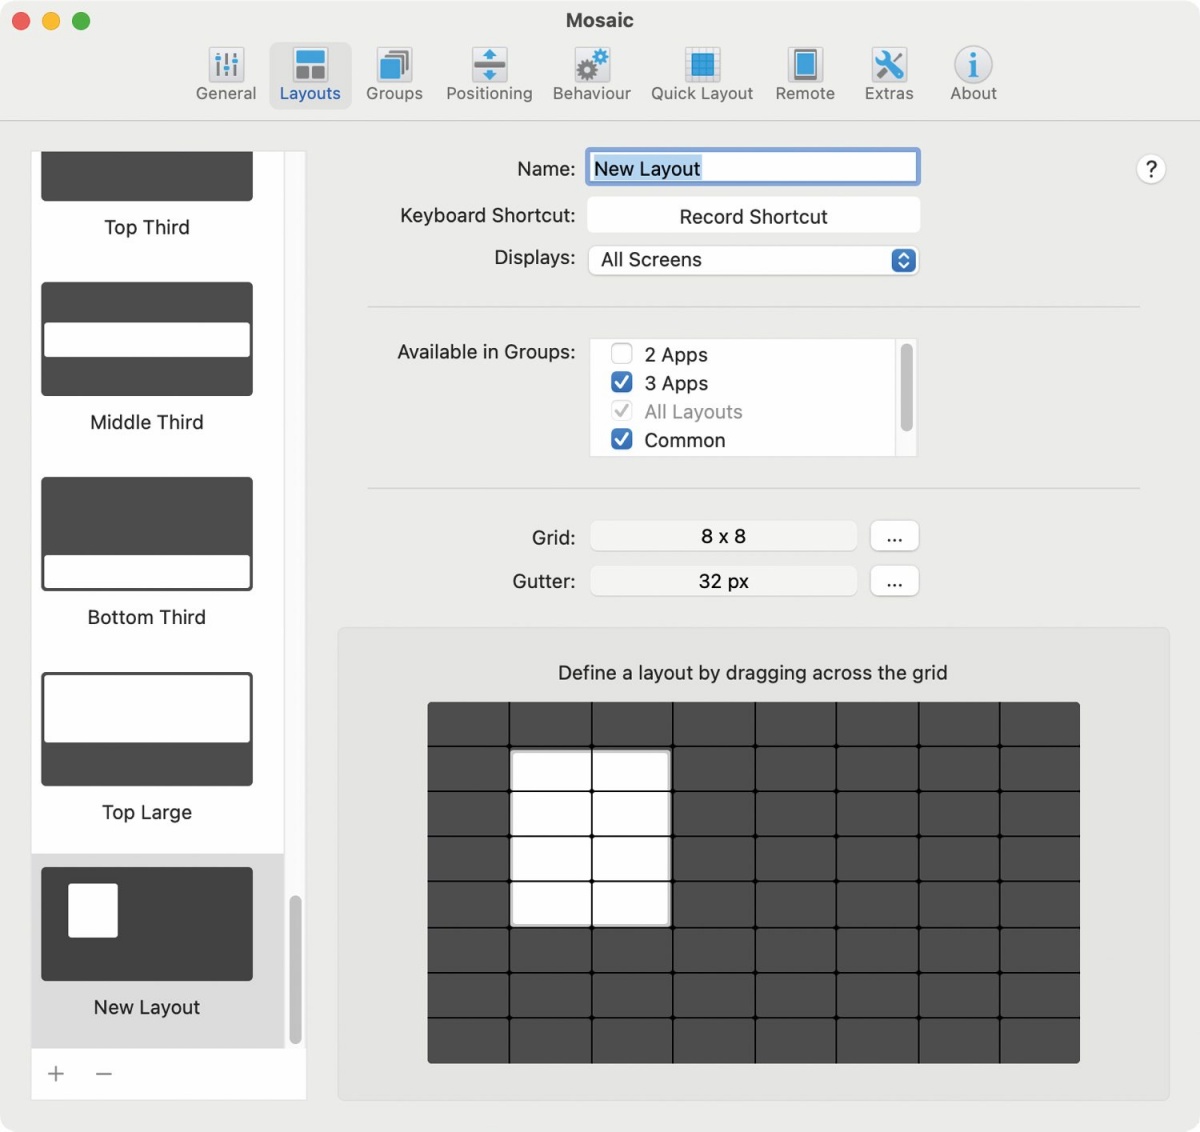1200x1132 pixels.
Task: Click the '3 Apps' group label
Action: click(x=676, y=383)
